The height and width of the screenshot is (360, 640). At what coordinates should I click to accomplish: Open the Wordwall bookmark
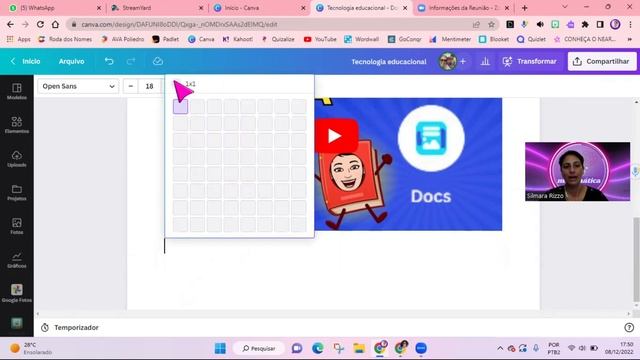pyautogui.click(x=361, y=39)
